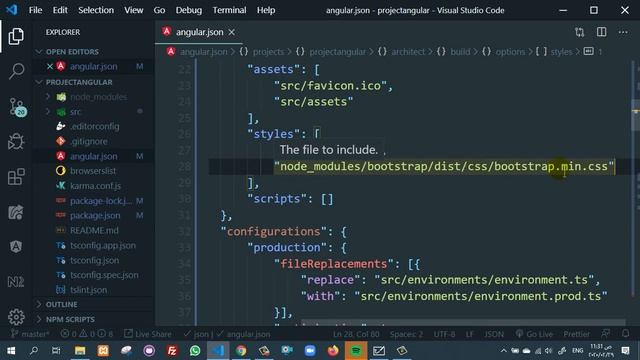Click build in the breadcrumb
Screen dimensions: 640x360
click(x=460, y=52)
